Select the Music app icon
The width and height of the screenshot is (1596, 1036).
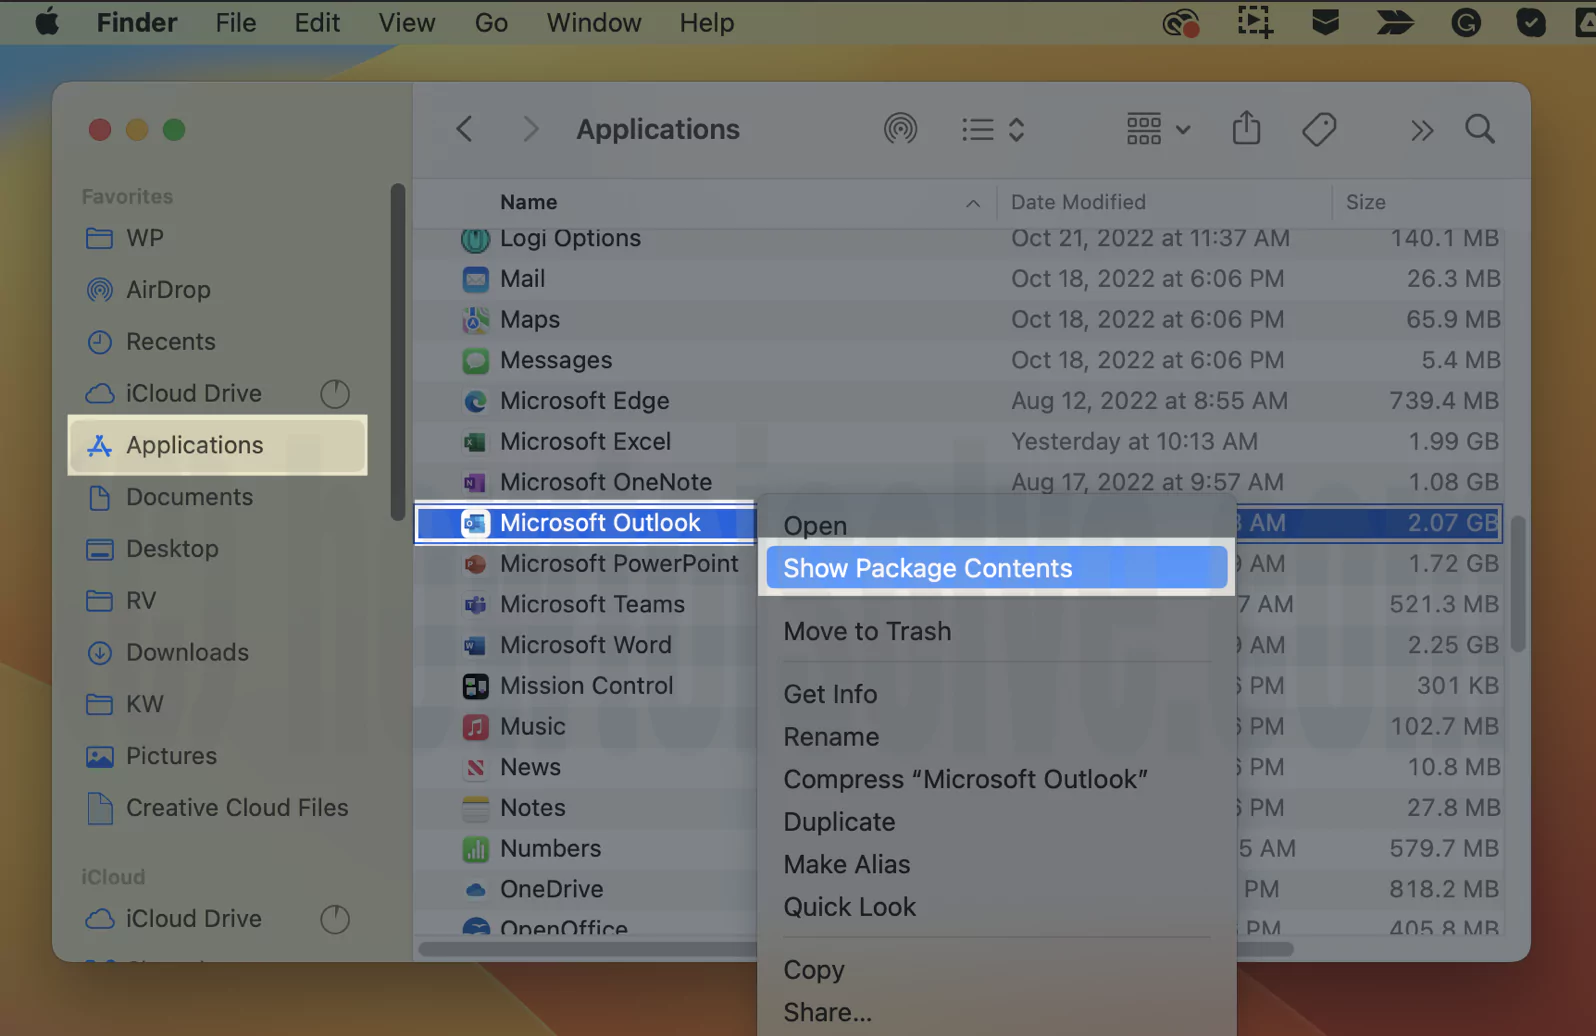(x=475, y=727)
